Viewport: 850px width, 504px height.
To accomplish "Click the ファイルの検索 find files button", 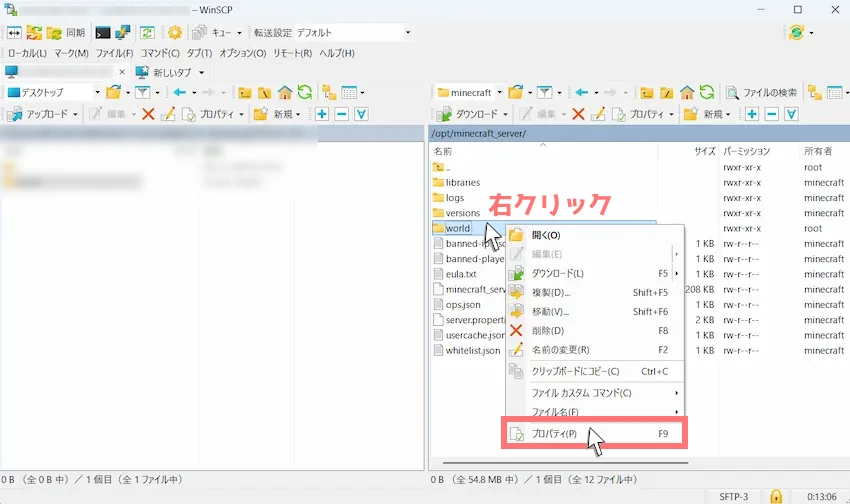I will [762, 93].
